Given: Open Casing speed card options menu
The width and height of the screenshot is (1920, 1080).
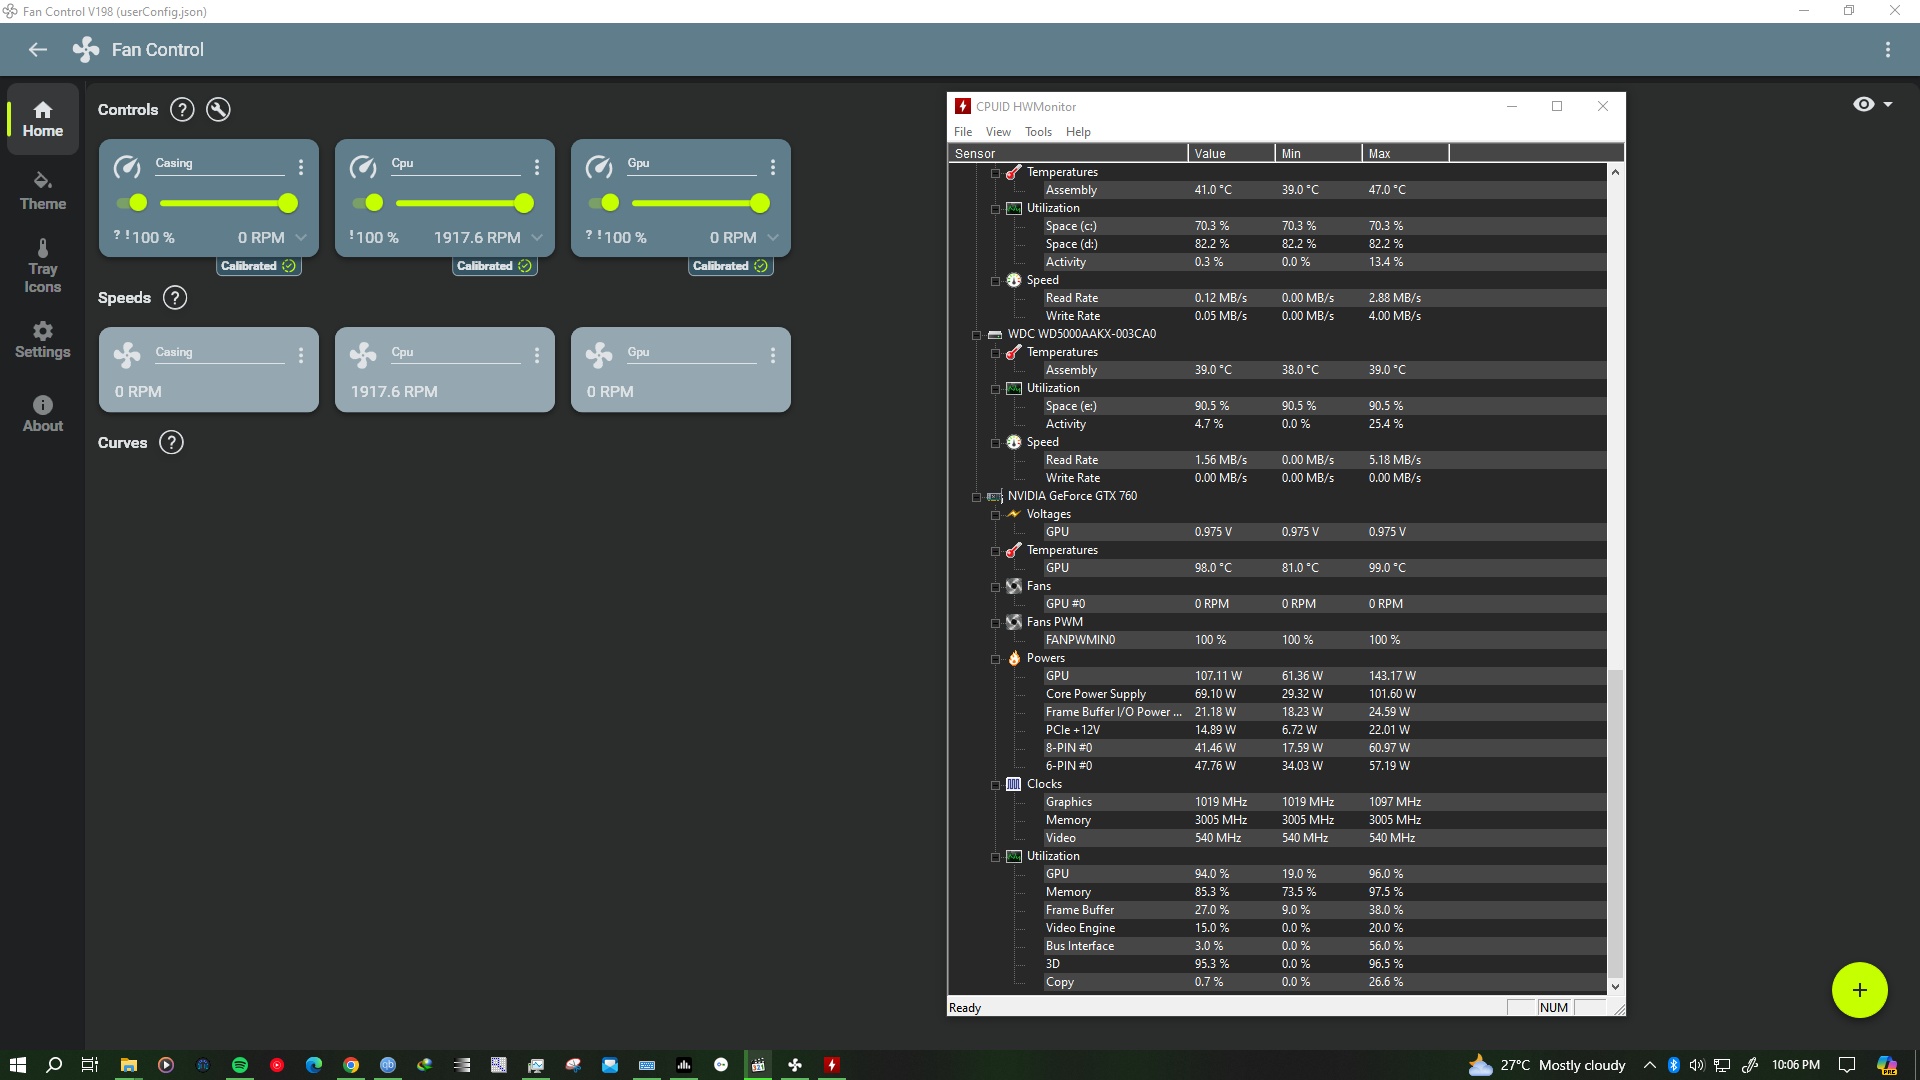Looking at the screenshot, I should tap(301, 355).
